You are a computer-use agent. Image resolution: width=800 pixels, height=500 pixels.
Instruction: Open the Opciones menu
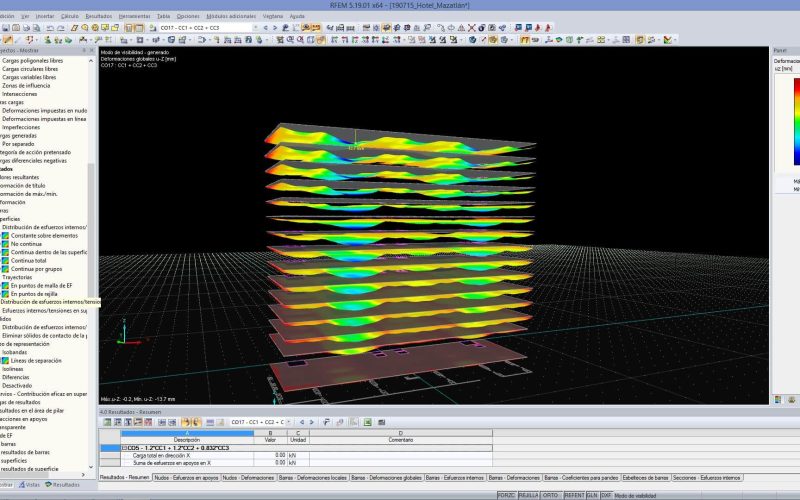(188, 16)
